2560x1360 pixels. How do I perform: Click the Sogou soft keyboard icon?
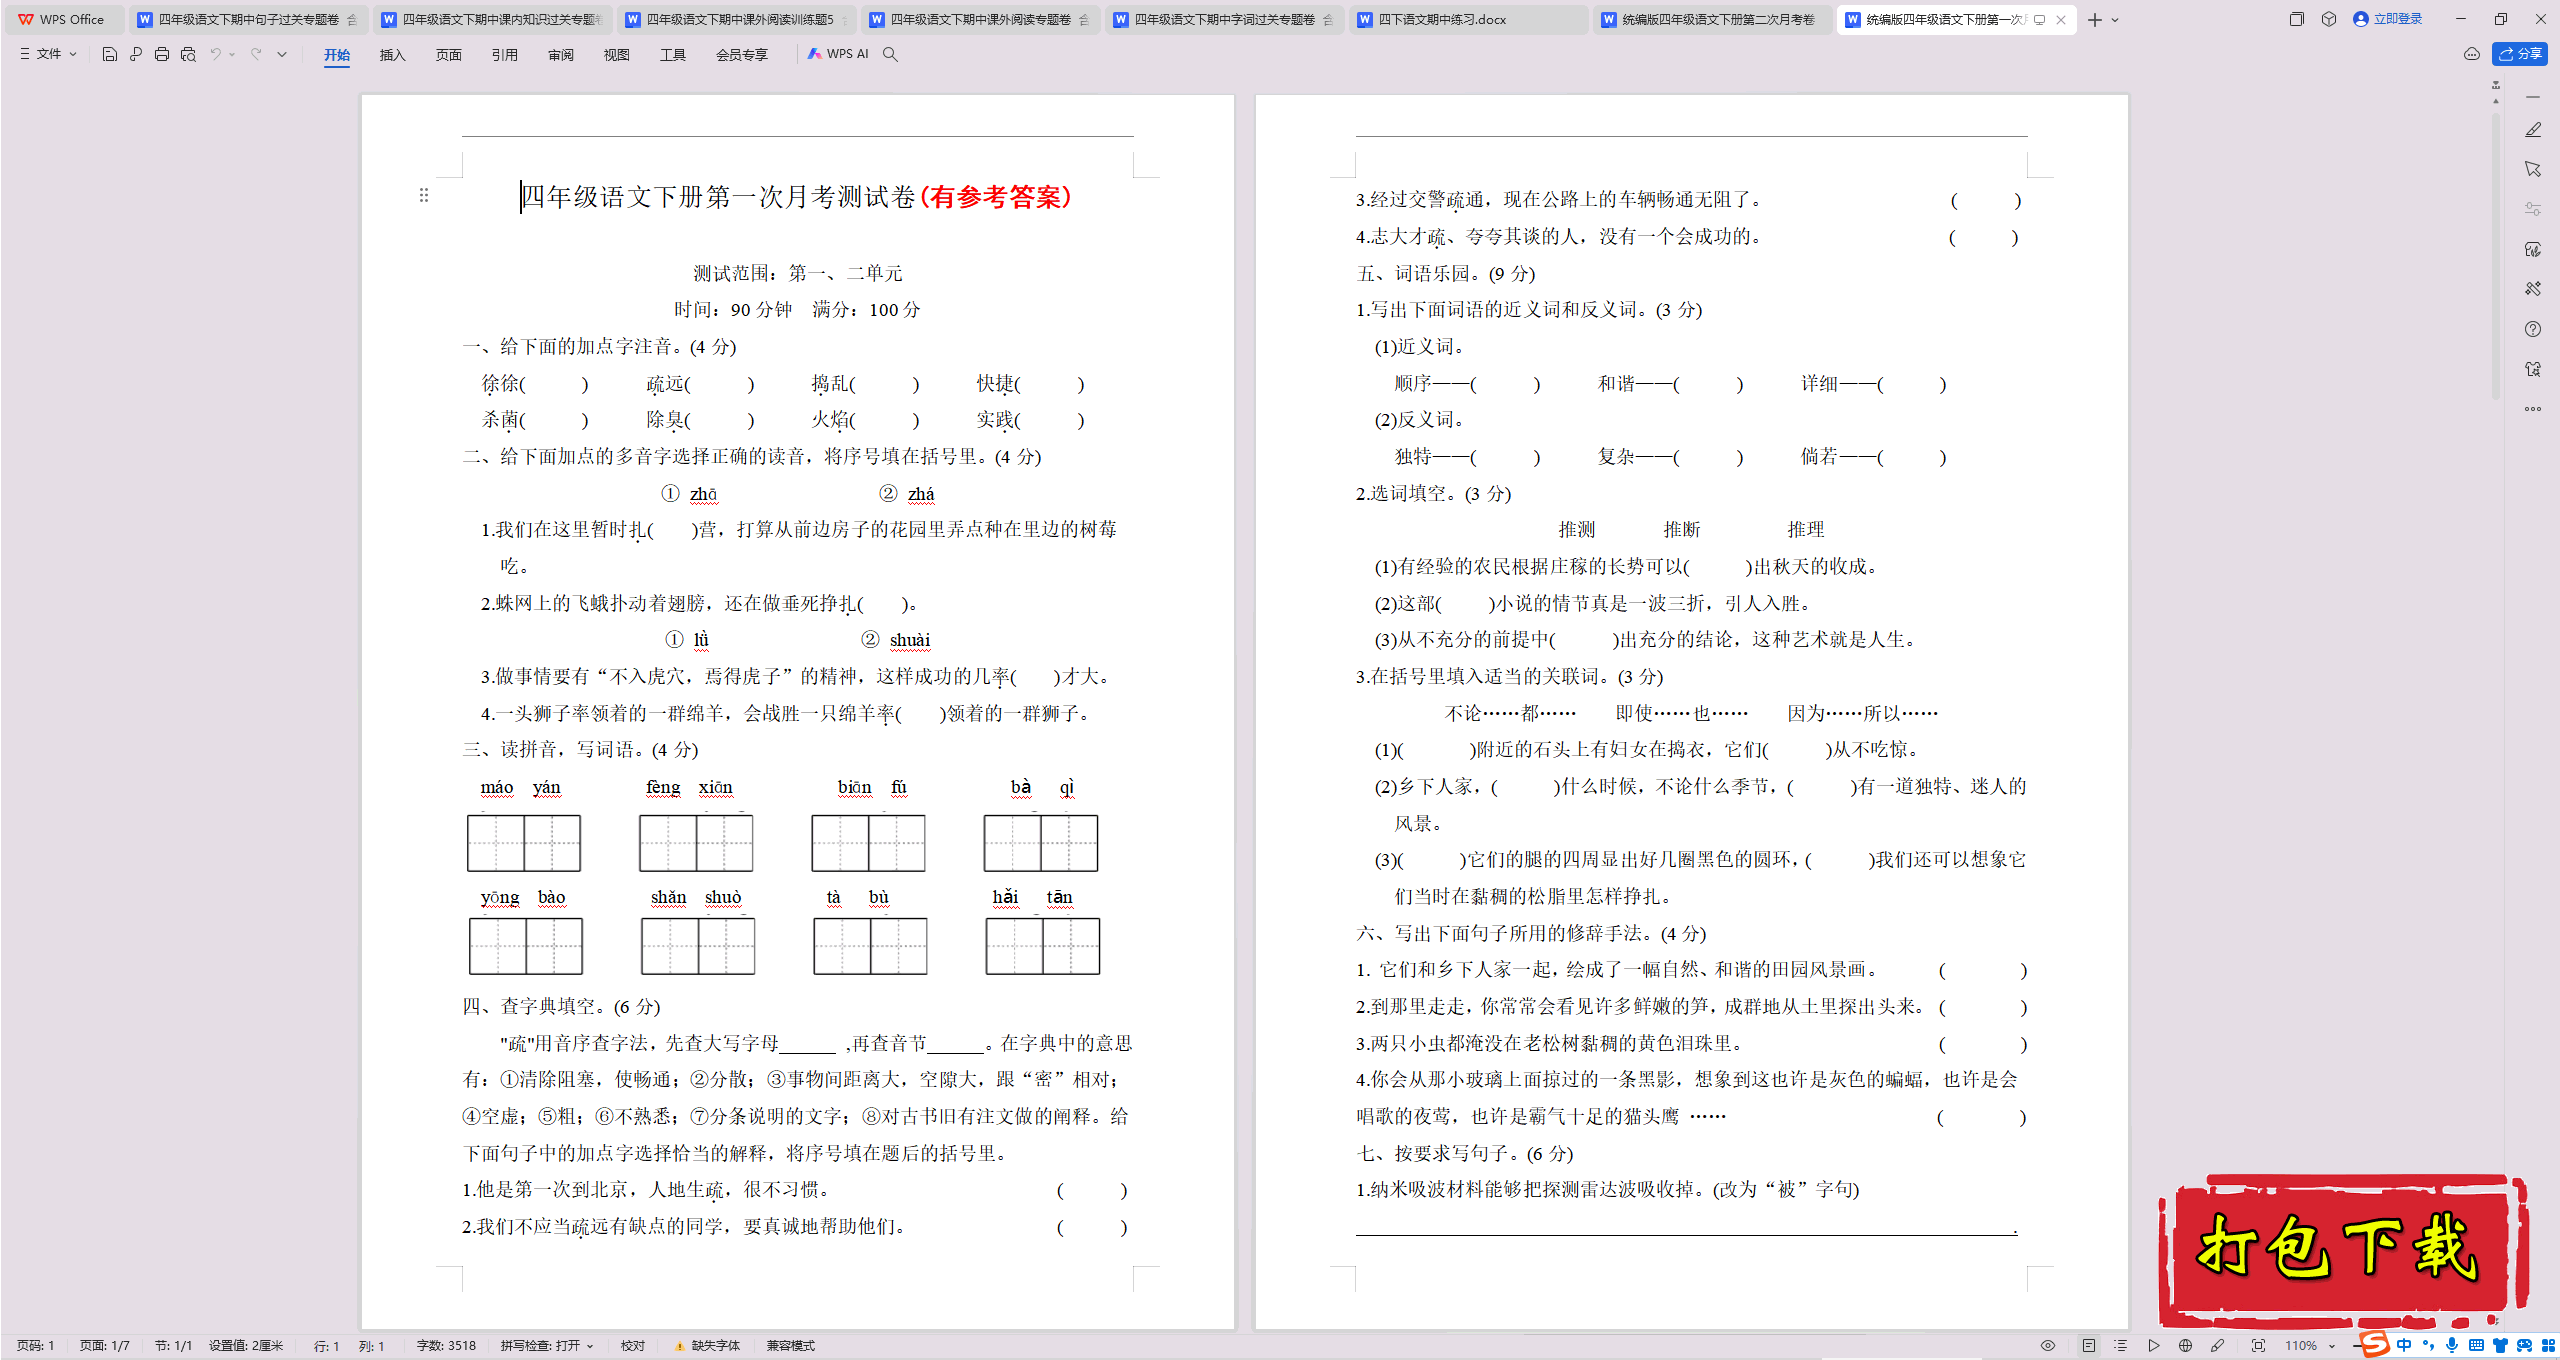pyautogui.click(x=2476, y=1346)
